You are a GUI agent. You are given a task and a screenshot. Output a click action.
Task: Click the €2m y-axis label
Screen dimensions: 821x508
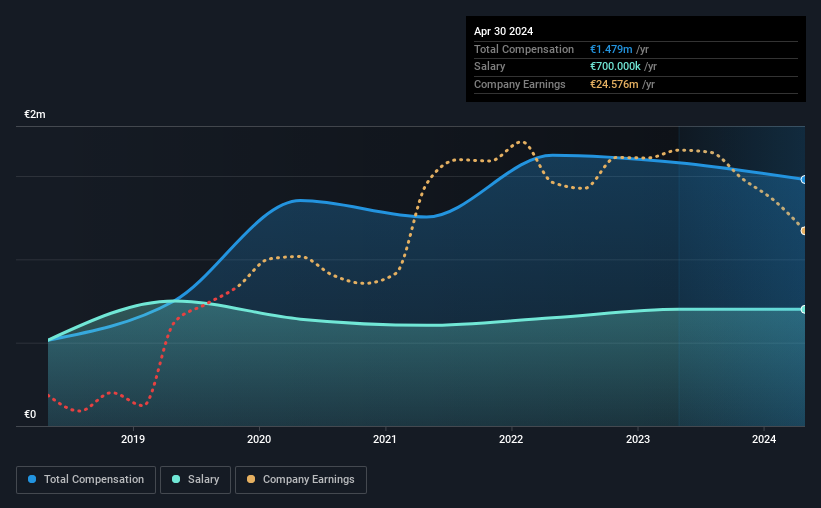coord(35,114)
